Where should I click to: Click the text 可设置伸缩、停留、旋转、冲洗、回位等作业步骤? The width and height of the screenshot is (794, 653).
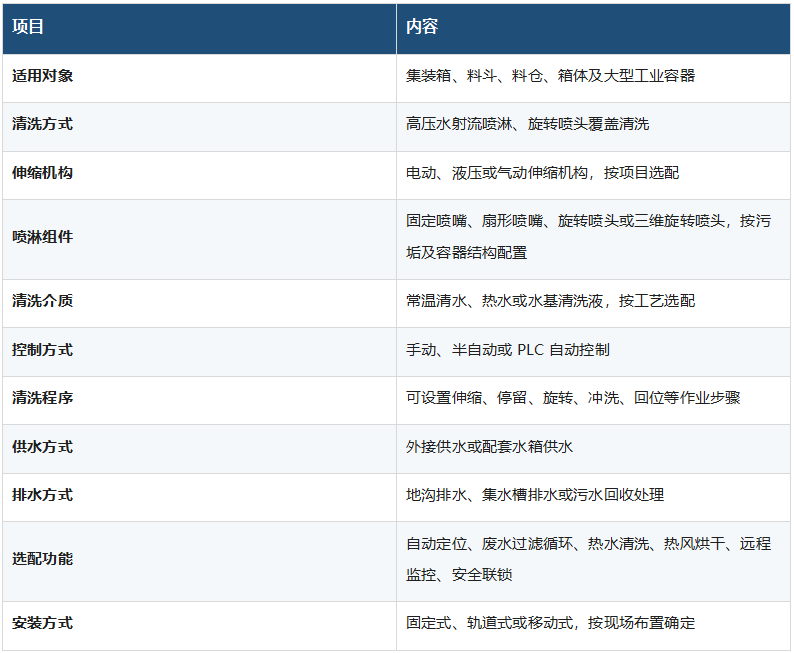573,398
